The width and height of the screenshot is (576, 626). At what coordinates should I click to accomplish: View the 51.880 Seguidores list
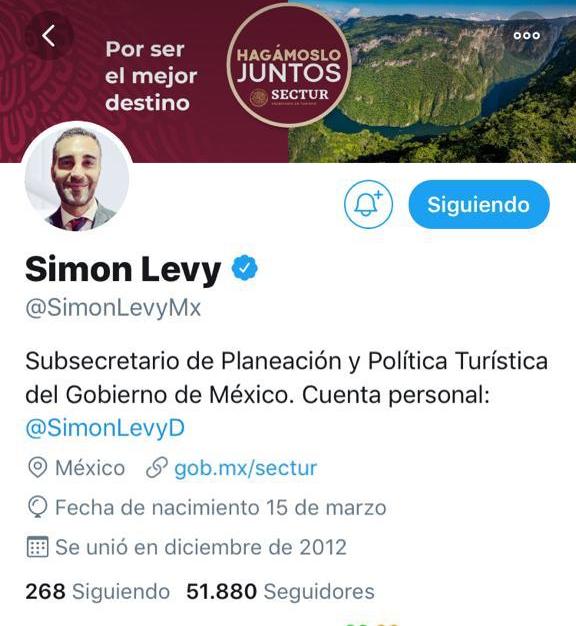[280, 591]
